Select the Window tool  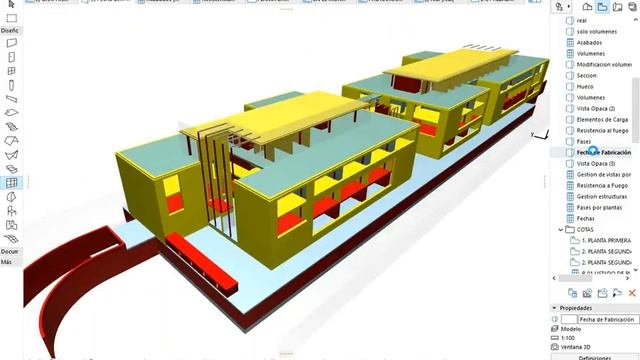[11, 71]
